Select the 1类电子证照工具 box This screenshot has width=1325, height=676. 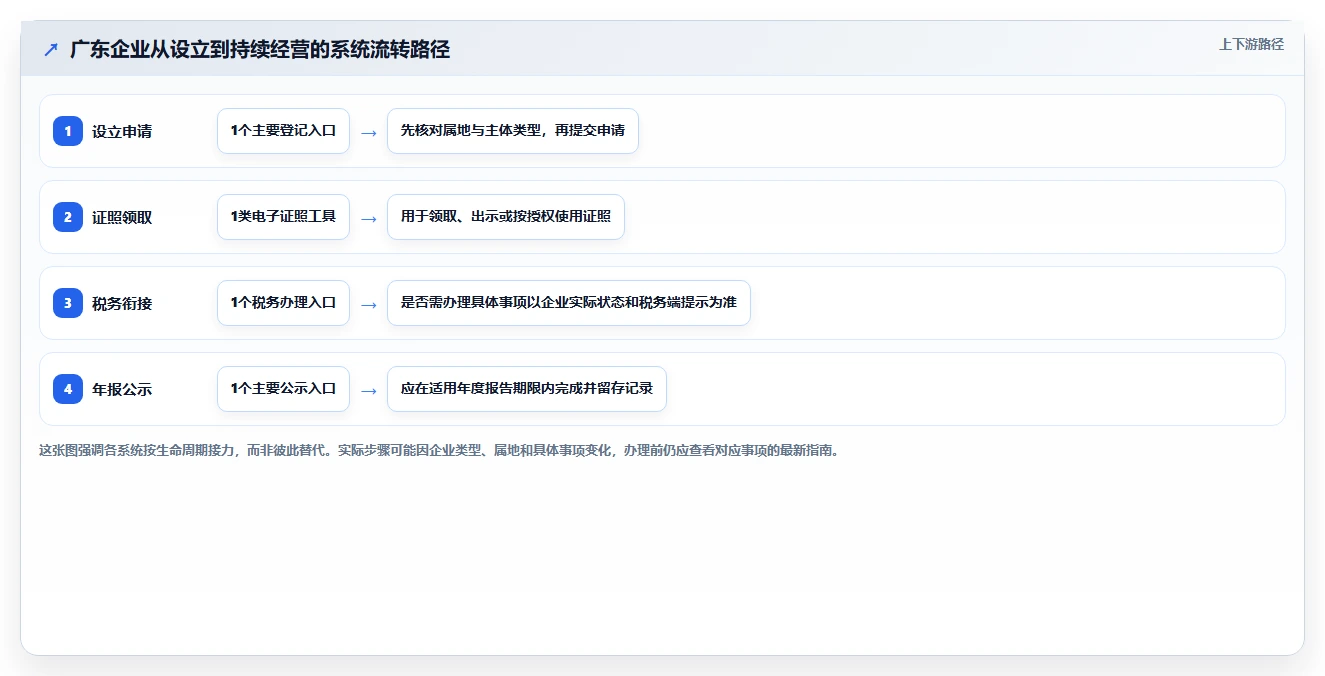click(283, 217)
